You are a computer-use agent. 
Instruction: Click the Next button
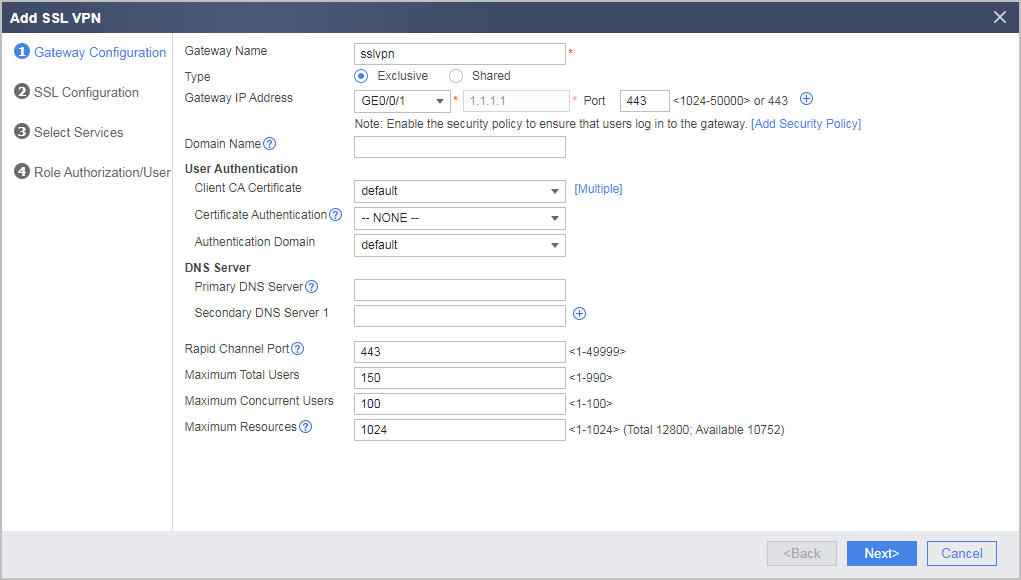point(882,553)
